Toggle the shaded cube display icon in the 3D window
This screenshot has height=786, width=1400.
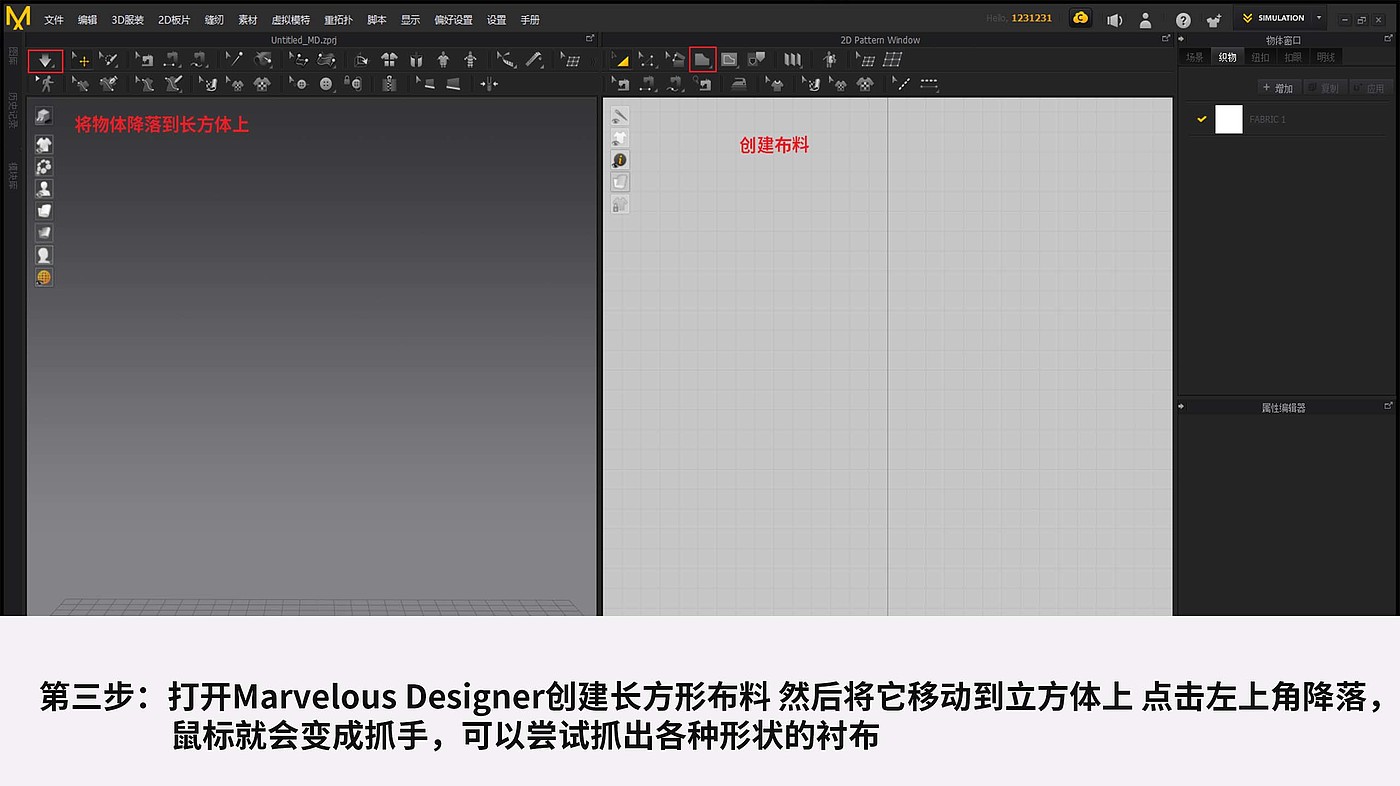pyautogui.click(x=44, y=117)
